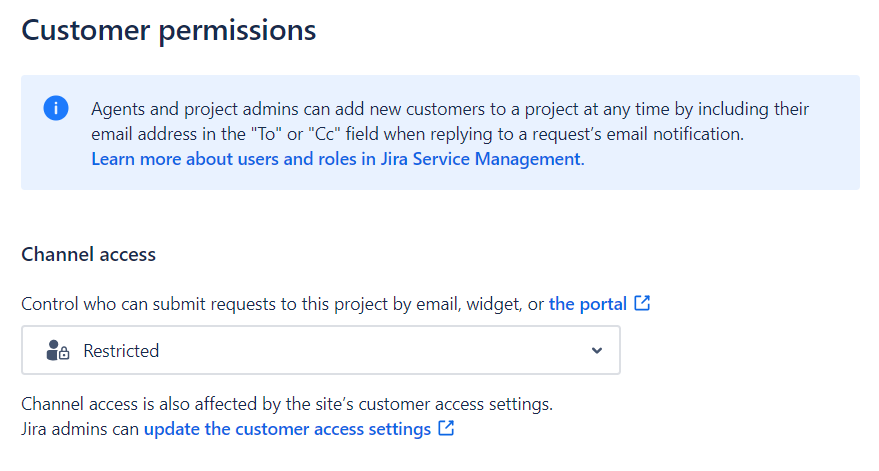Viewport: 879px width, 471px height.
Task: Click external-link icon beside the portal
Action: click(642, 303)
